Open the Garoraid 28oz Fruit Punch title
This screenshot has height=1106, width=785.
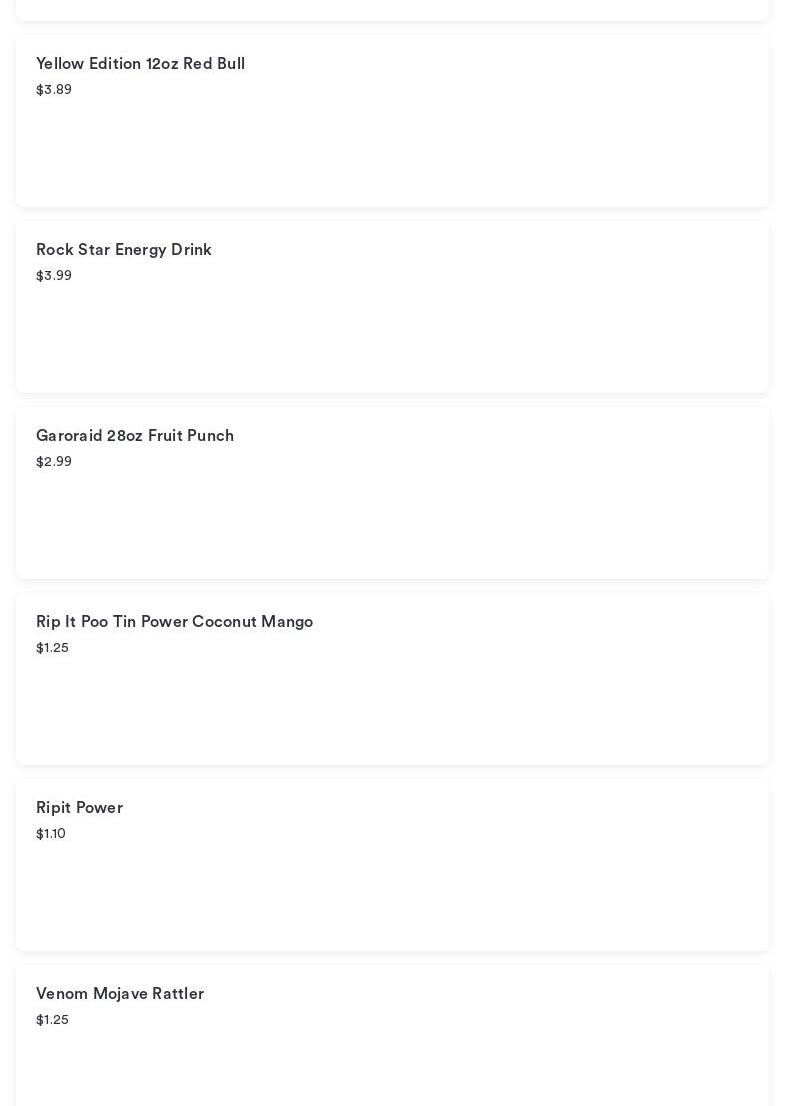point(135,436)
